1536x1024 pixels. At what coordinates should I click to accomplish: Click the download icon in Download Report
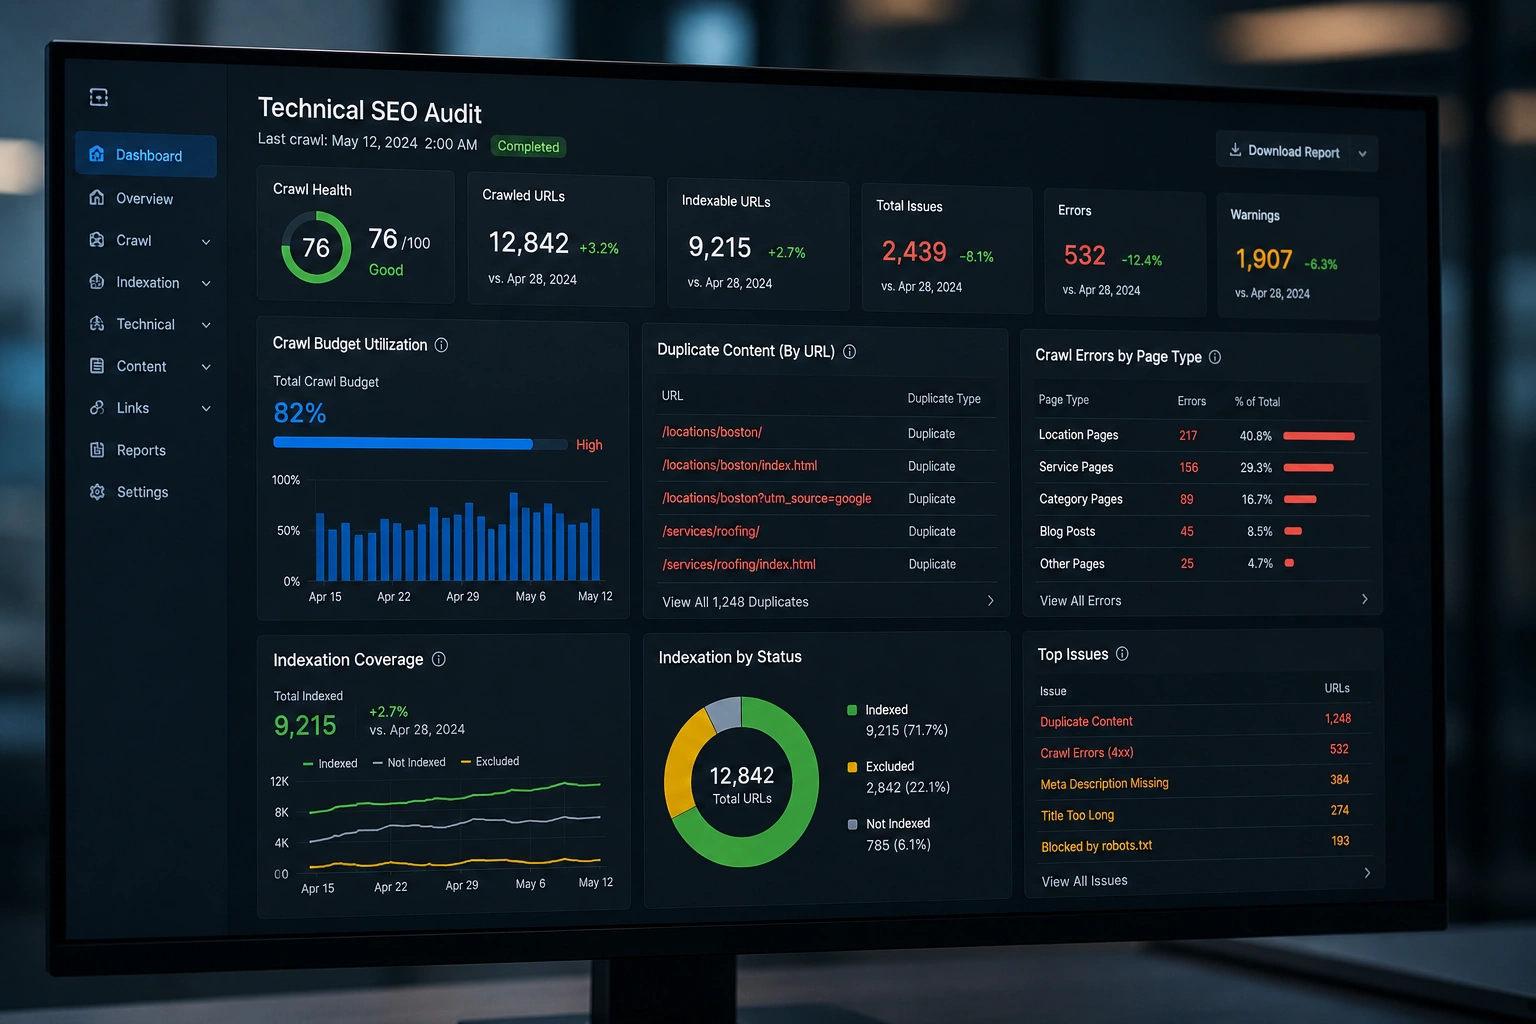pos(1236,150)
